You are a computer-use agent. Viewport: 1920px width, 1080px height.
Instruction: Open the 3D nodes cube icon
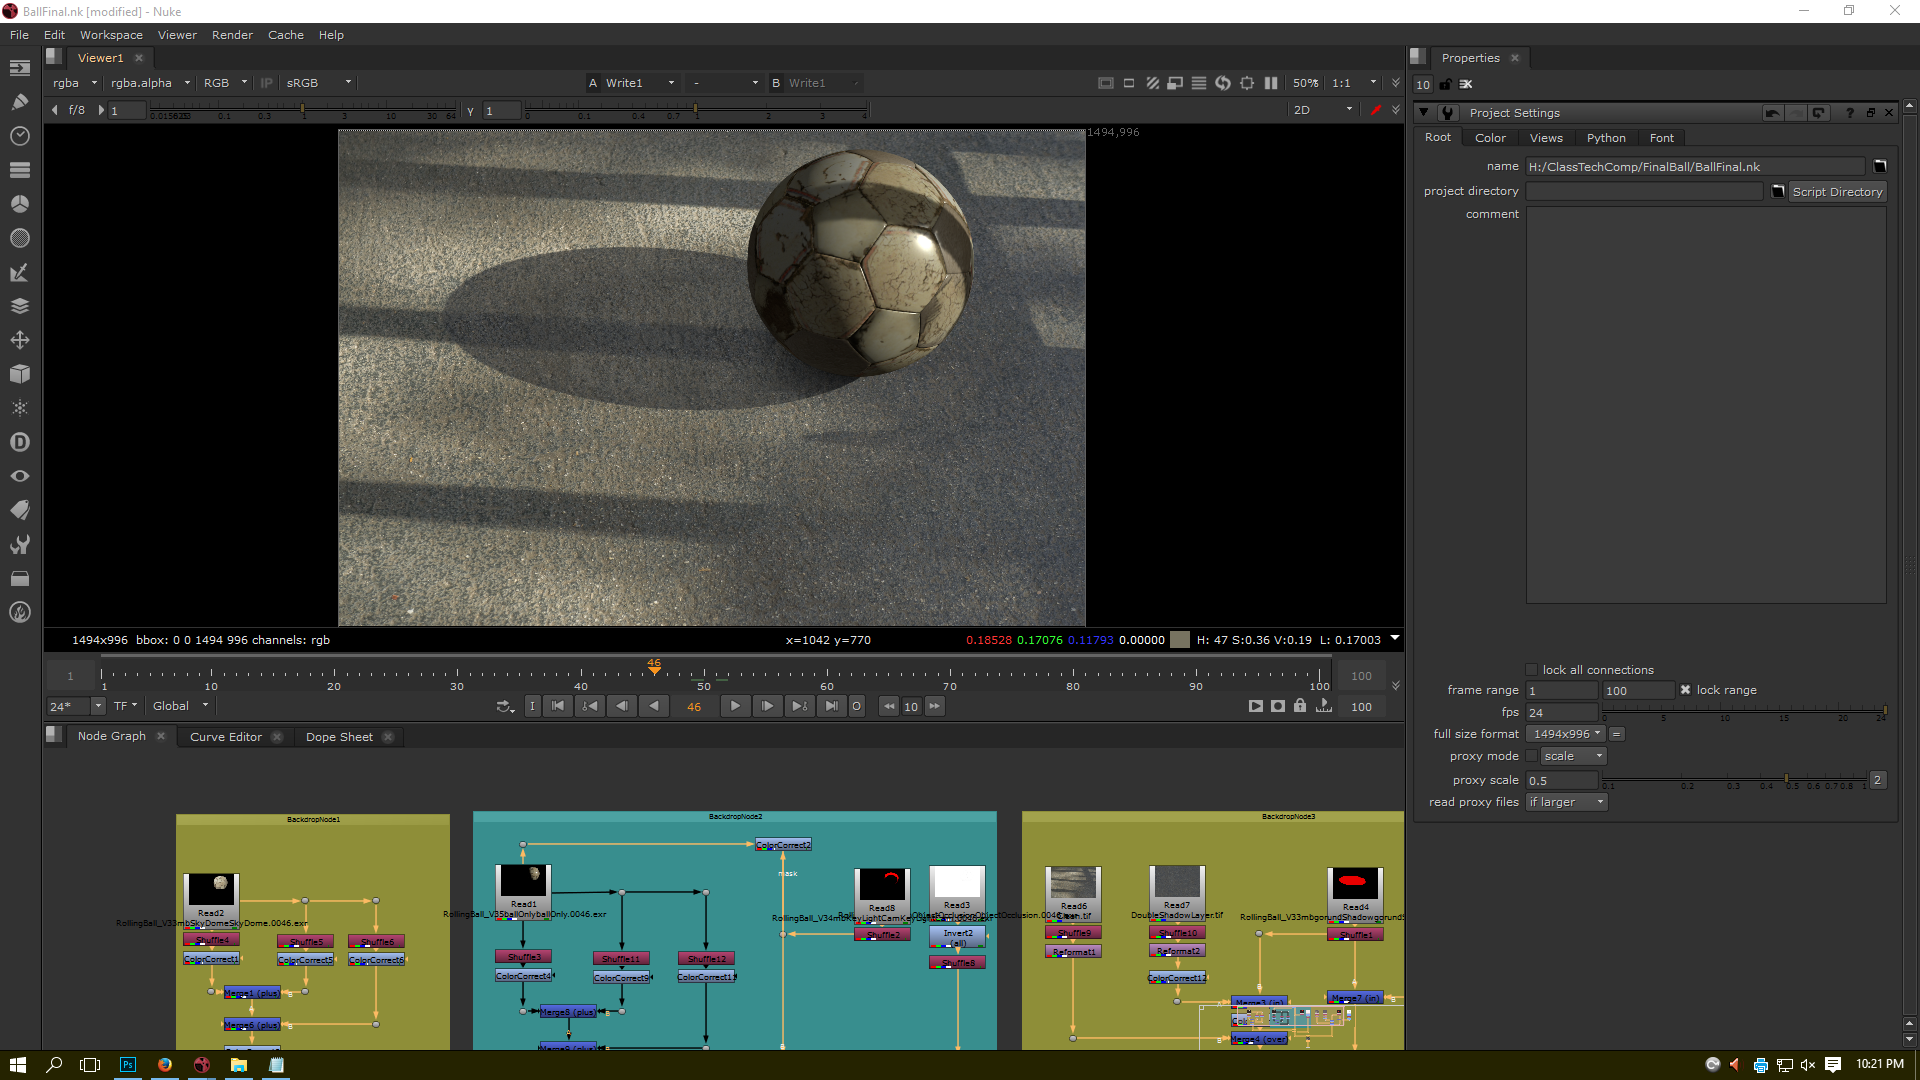coord(19,374)
